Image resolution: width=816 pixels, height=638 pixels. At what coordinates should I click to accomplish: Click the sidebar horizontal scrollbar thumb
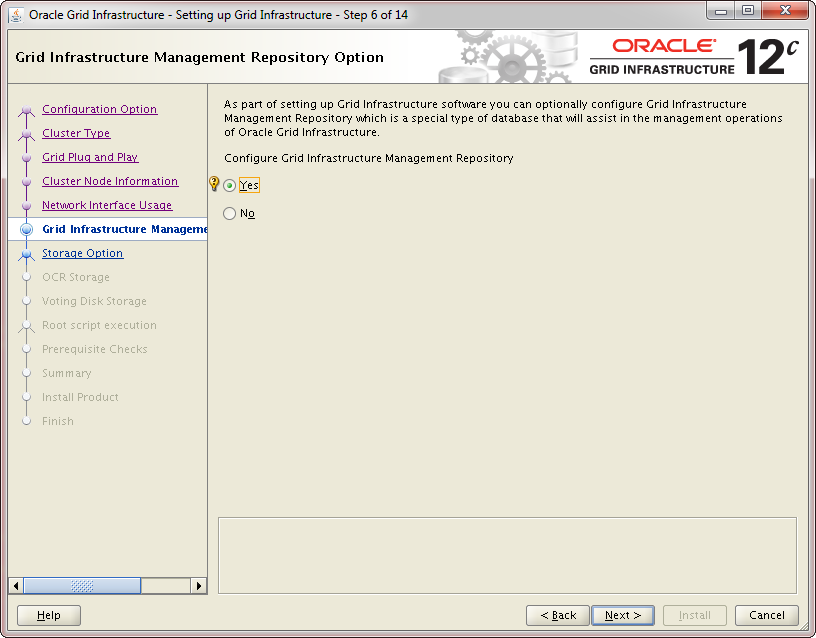click(82, 586)
